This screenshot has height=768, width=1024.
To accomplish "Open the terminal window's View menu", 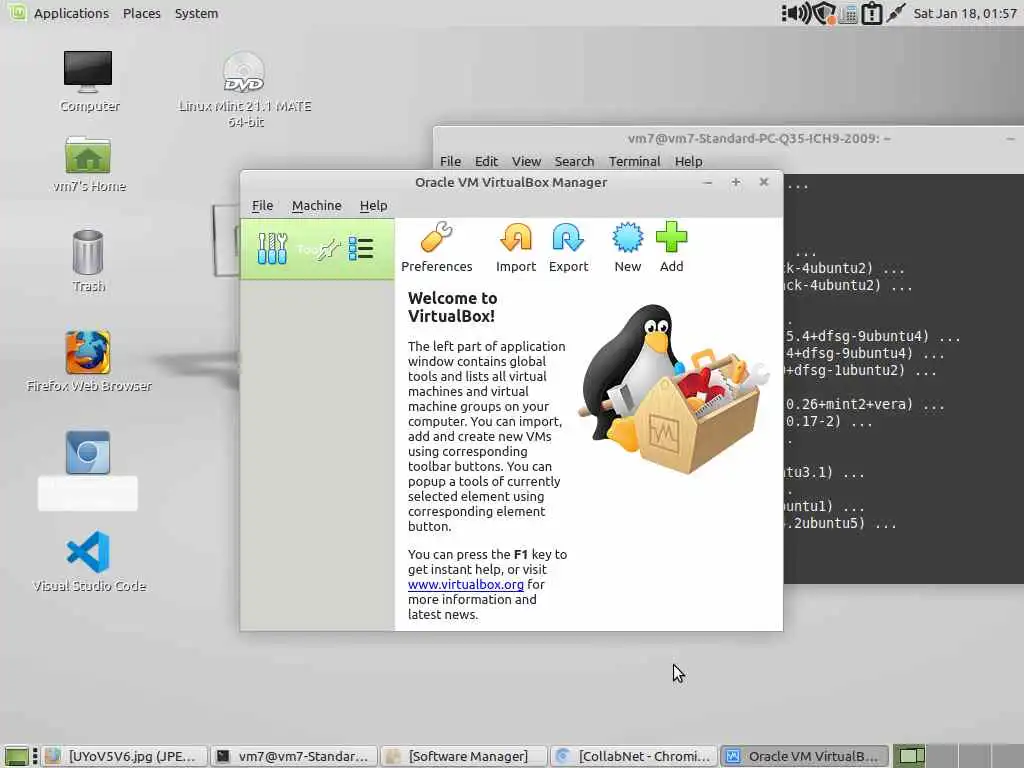I will [526, 161].
